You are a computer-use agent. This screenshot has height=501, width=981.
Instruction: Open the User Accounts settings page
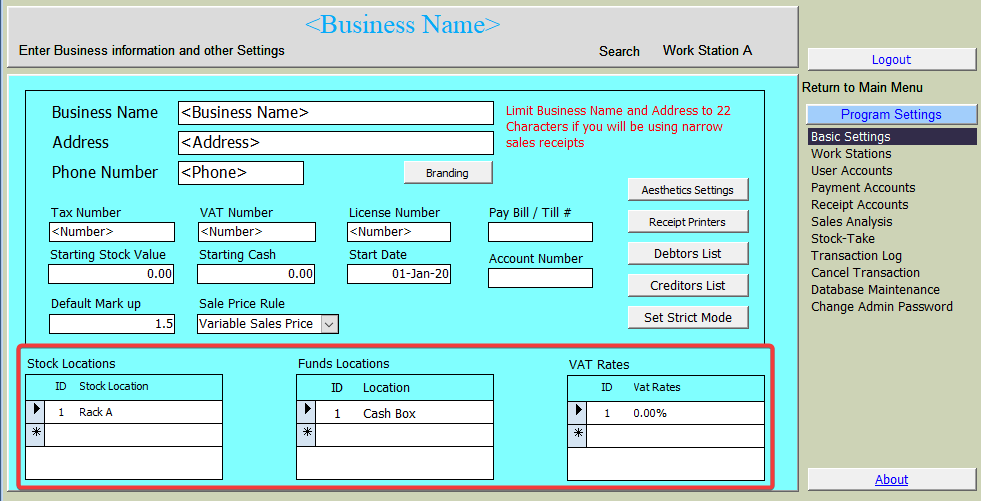851,171
